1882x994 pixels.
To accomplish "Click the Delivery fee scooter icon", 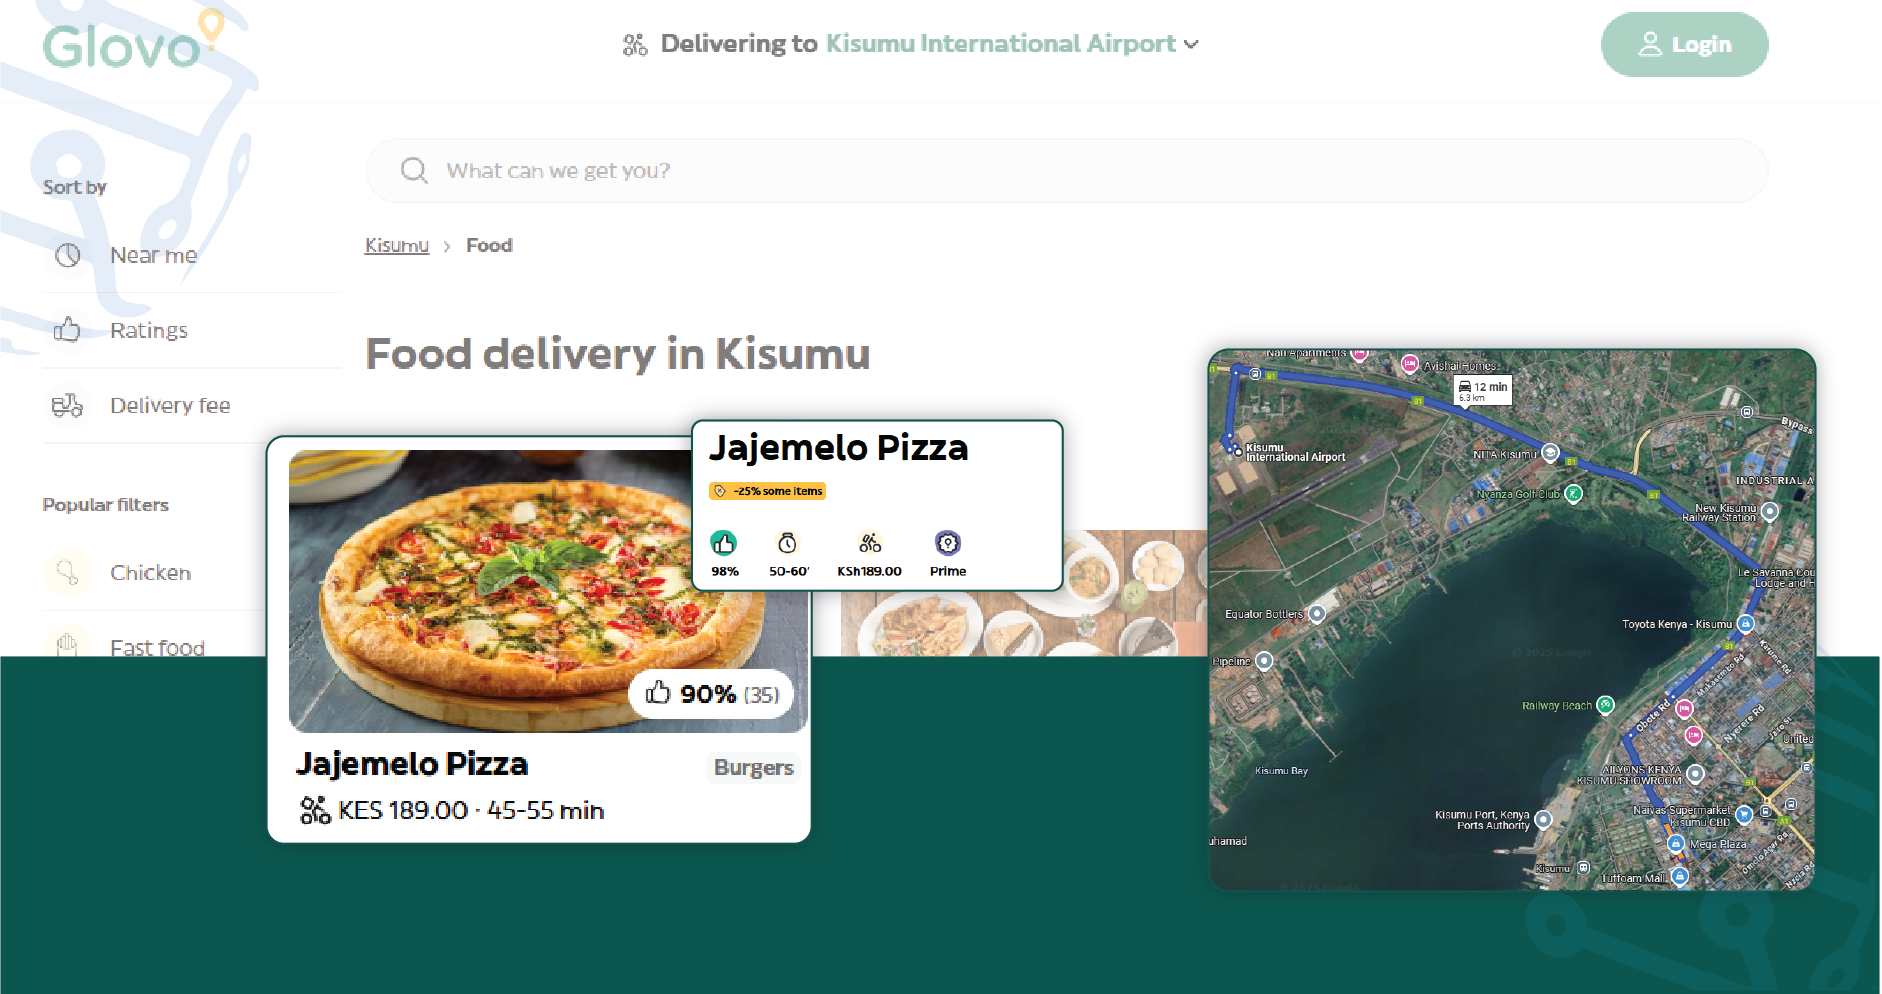I will point(67,405).
